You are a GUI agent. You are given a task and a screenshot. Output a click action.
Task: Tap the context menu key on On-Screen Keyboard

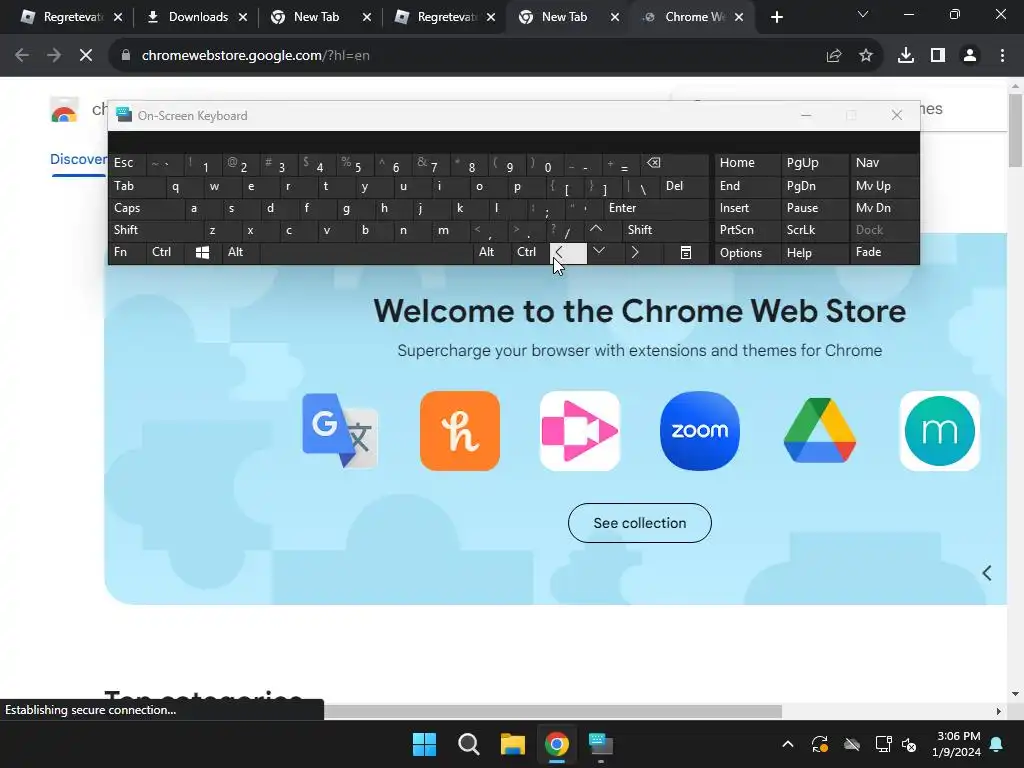(x=686, y=252)
